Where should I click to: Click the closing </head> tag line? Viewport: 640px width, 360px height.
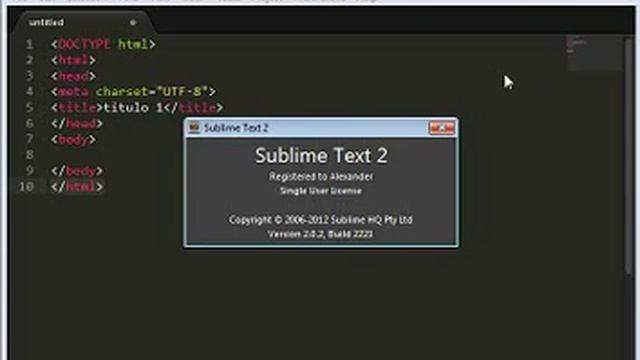pyautogui.click(x=77, y=123)
